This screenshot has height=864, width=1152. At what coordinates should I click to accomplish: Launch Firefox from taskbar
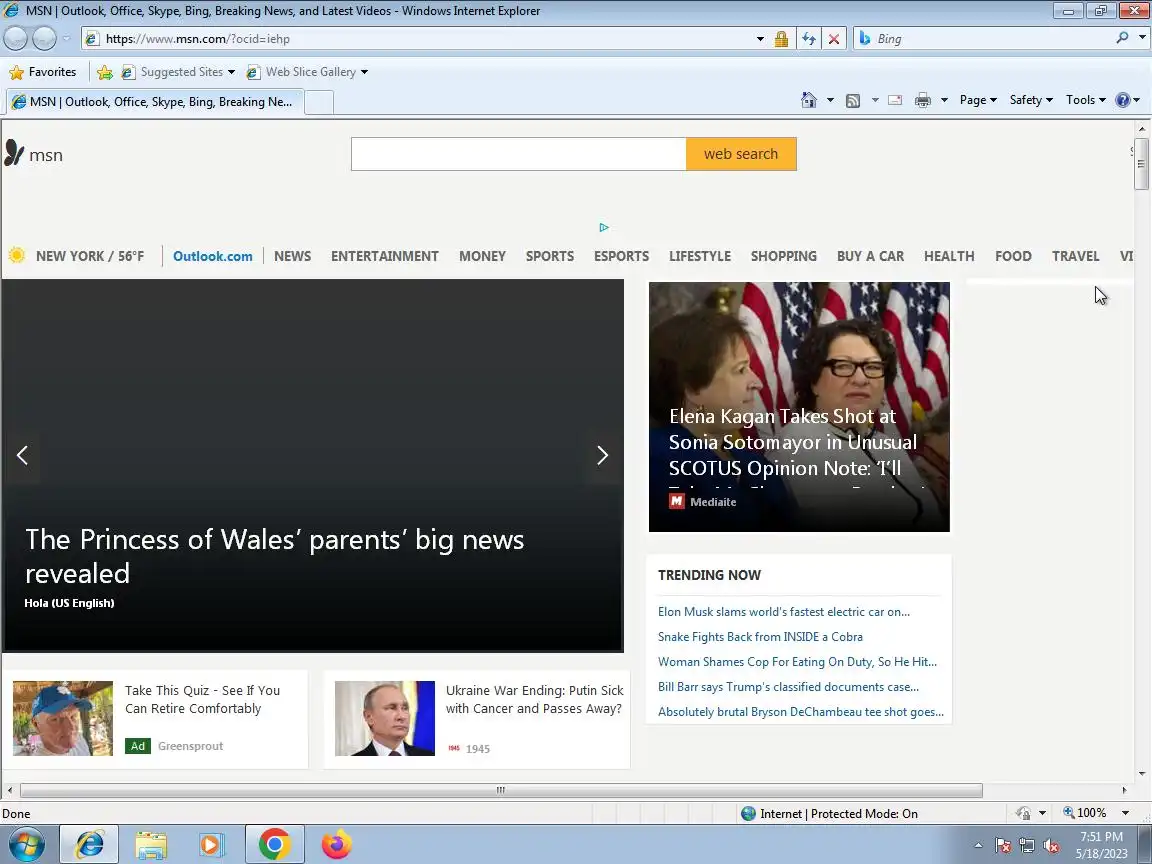click(336, 845)
